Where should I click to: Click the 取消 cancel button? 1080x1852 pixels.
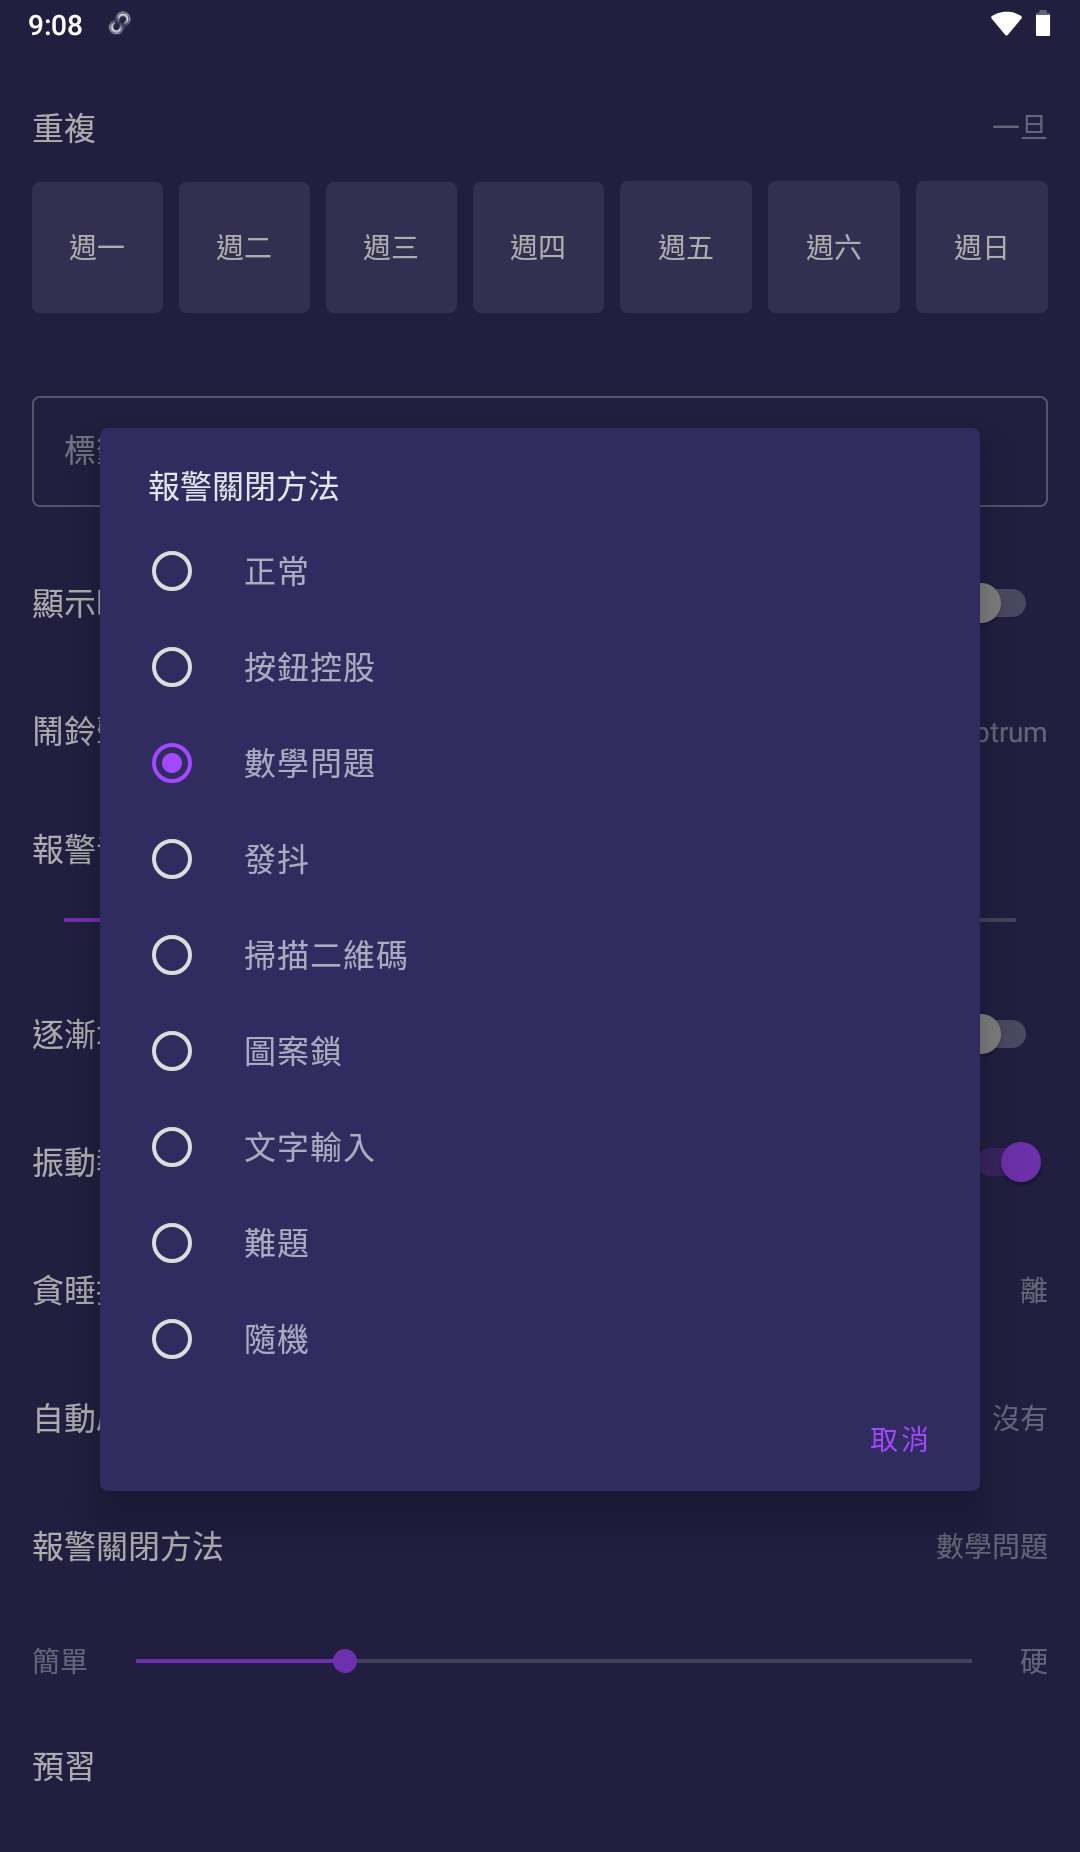(x=898, y=1439)
